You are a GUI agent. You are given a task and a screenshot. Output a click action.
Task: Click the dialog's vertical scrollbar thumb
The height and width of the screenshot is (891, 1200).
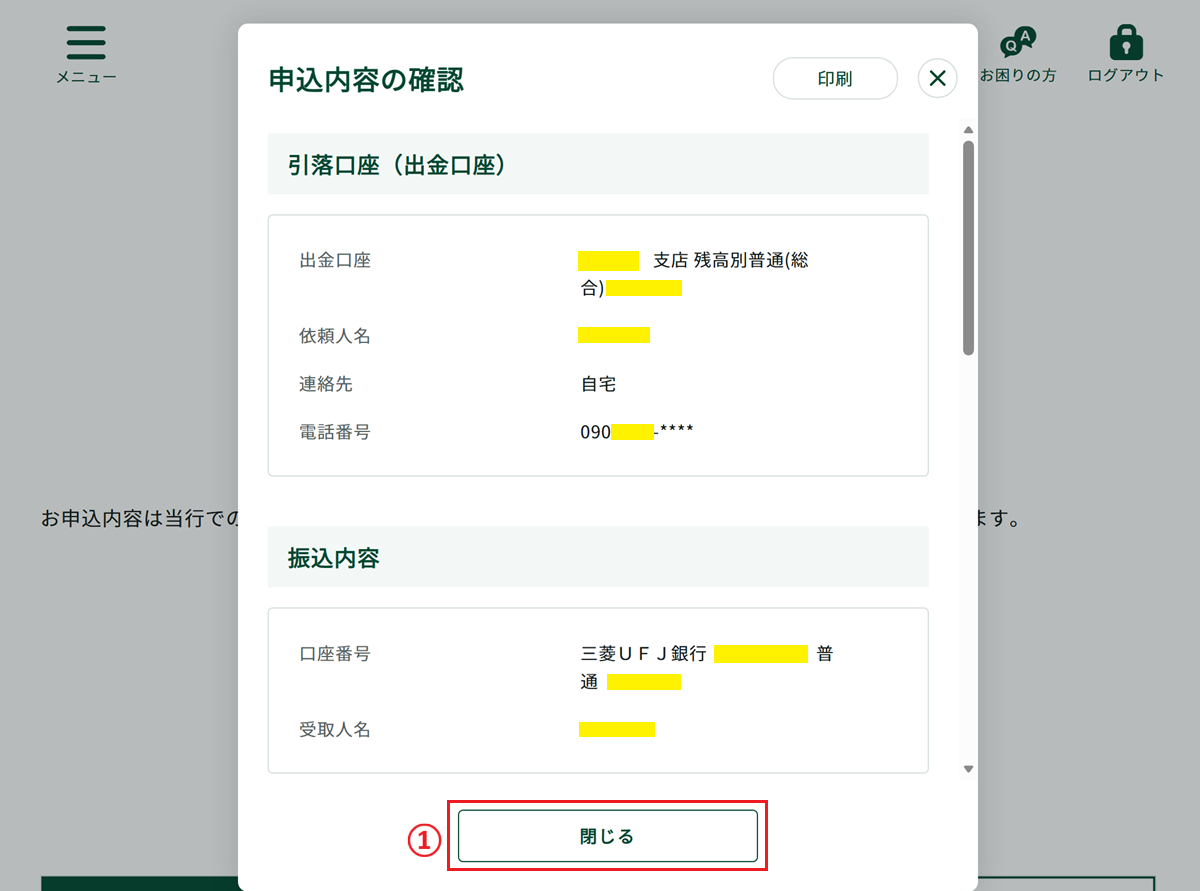point(968,247)
